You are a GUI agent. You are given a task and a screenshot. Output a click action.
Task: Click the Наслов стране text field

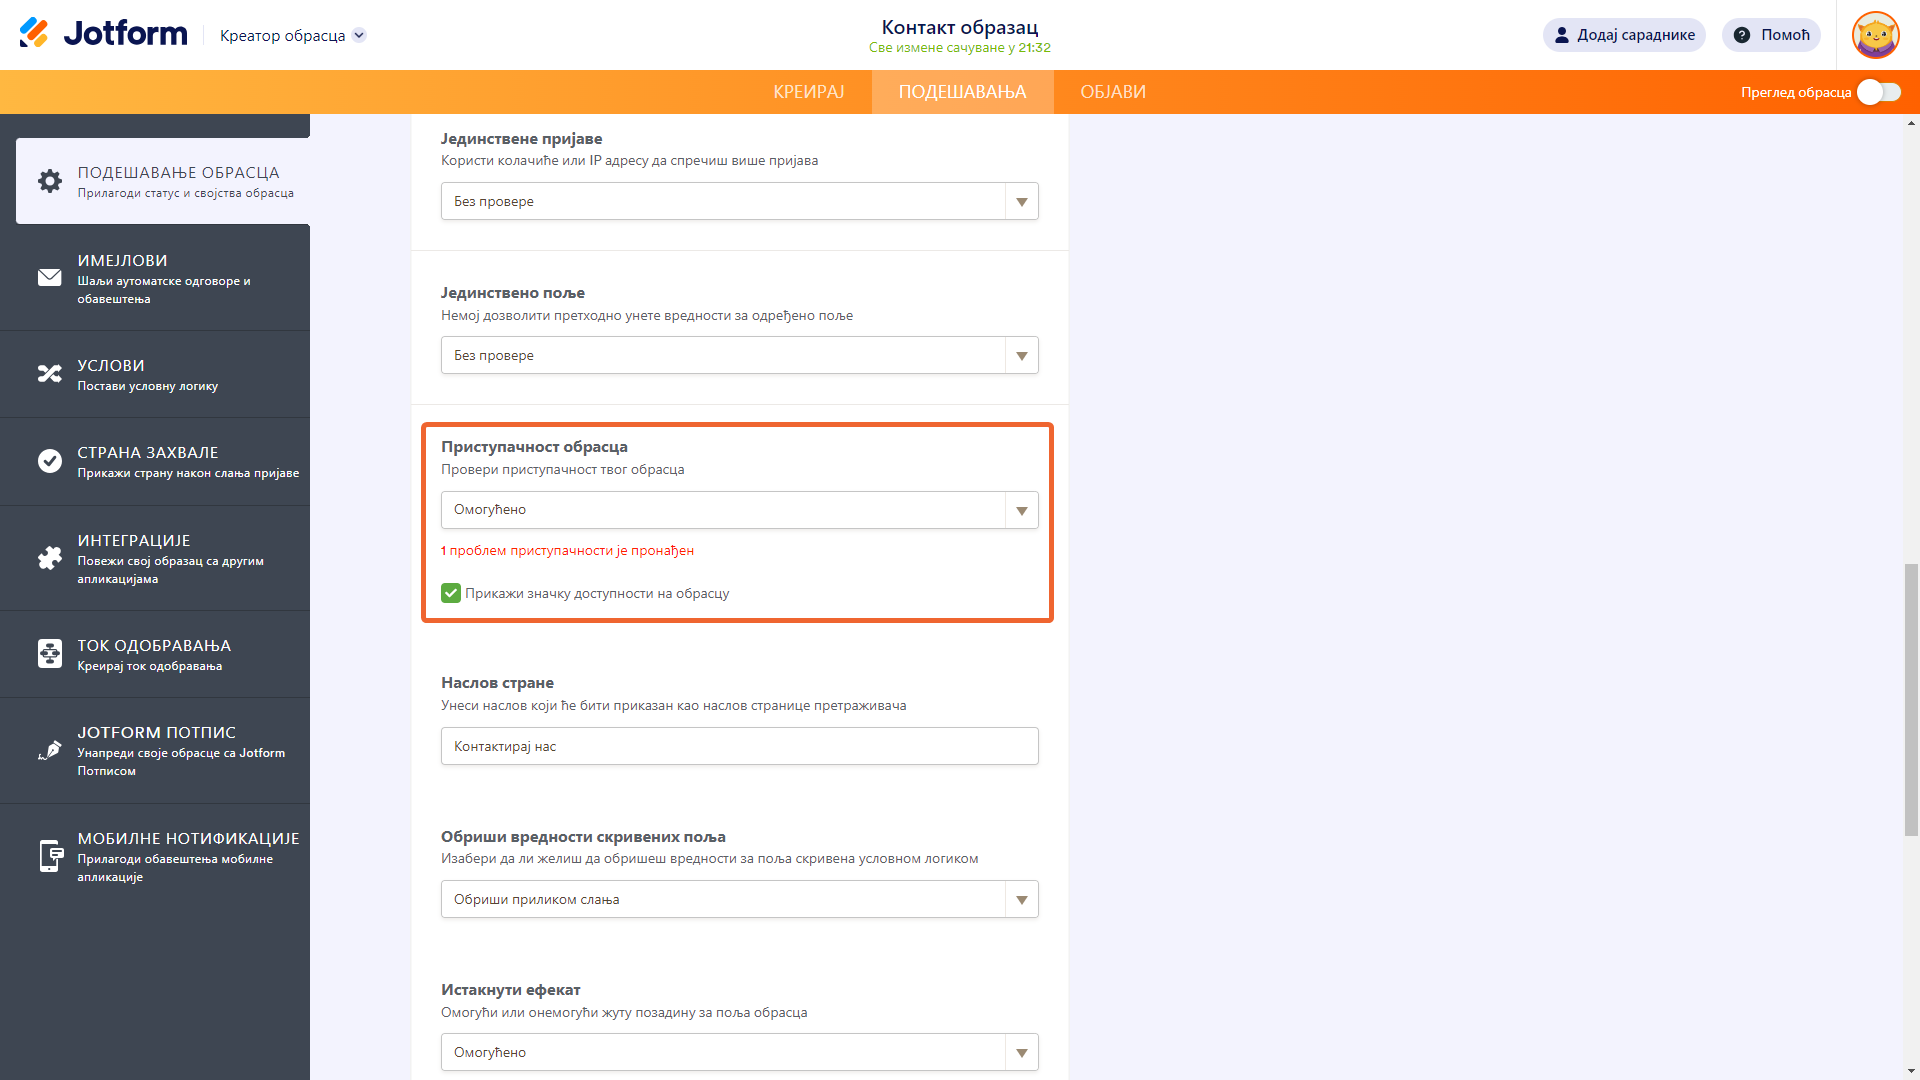[739, 746]
